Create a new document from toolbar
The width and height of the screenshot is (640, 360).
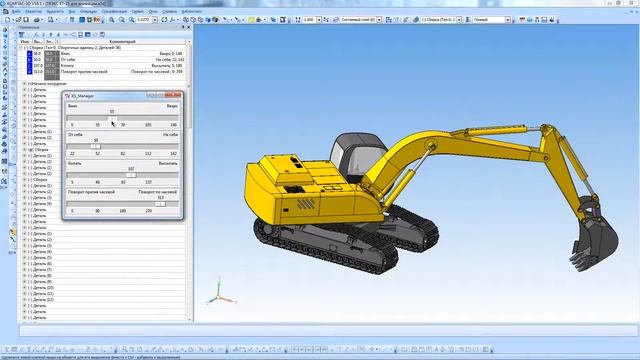click(7, 20)
